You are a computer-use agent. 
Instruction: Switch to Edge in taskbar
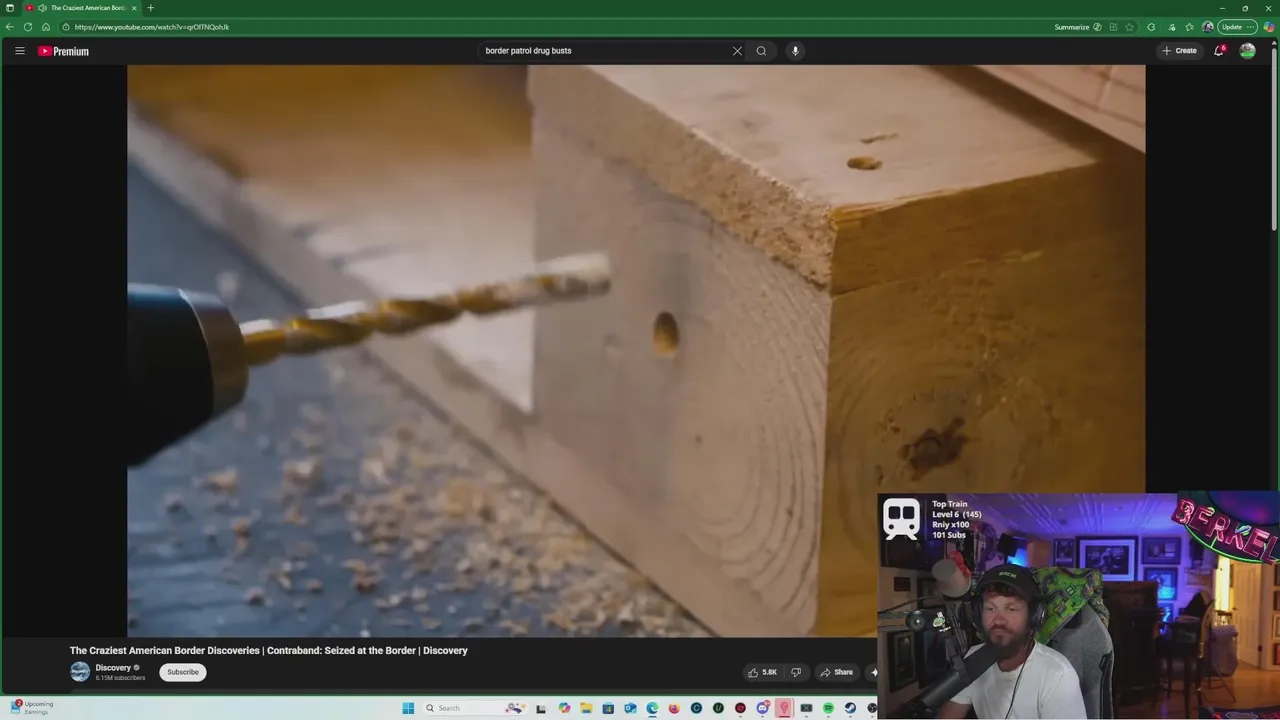point(652,708)
